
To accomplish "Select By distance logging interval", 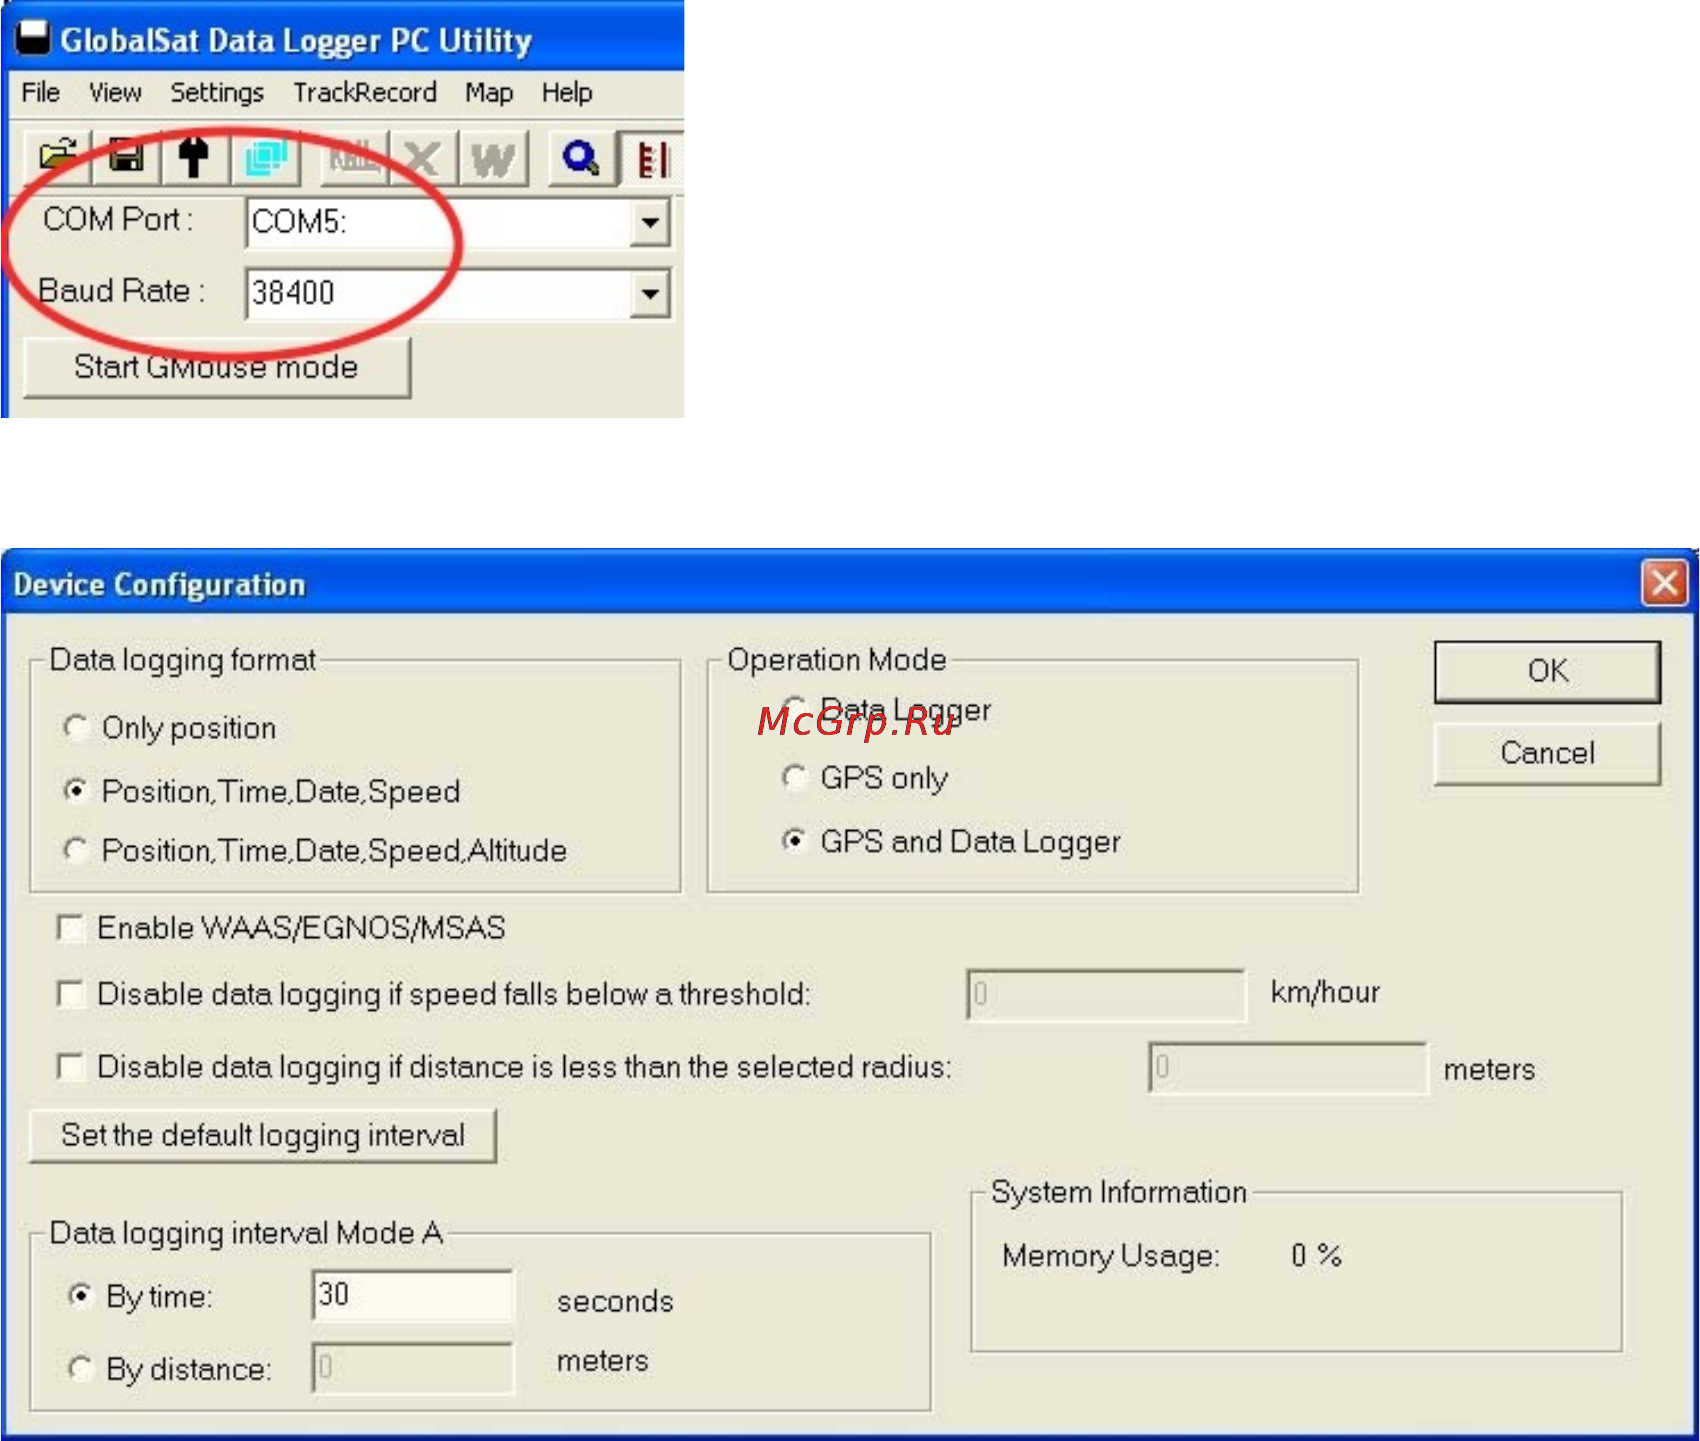I will tap(169, 1368).
